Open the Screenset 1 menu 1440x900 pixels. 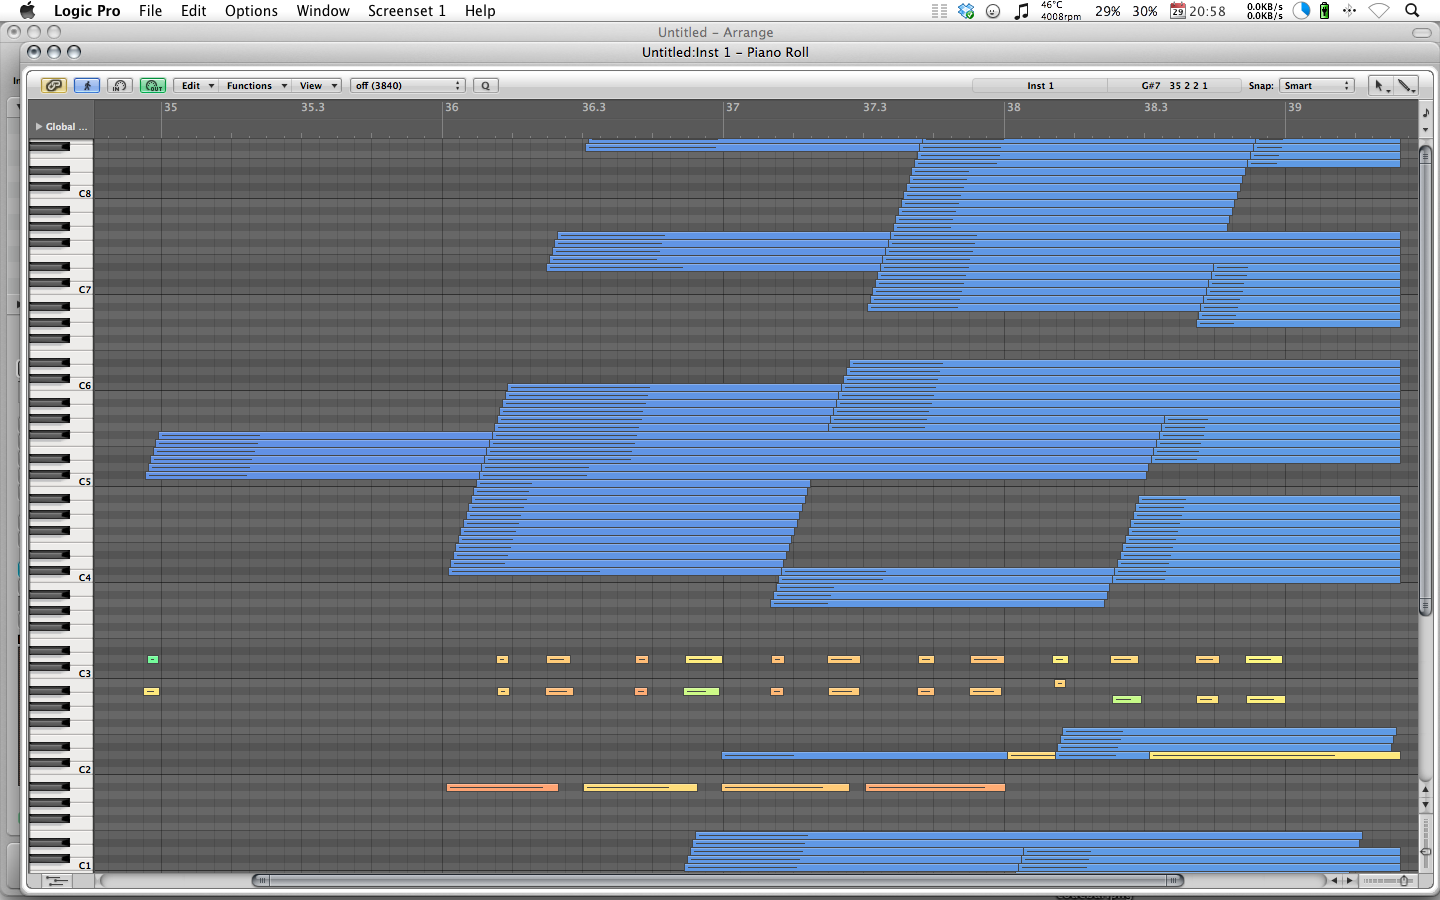coord(407,11)
